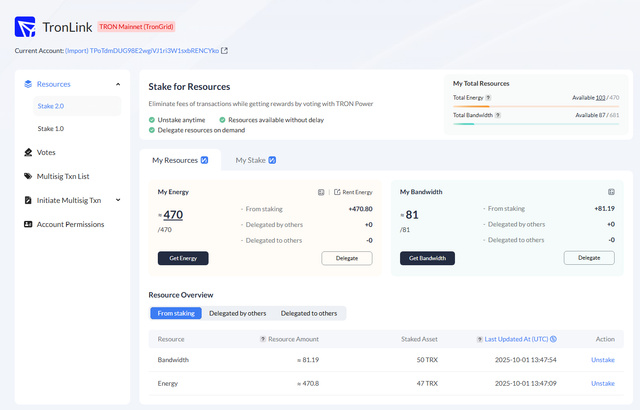Click the TronLink logo icon
640x410 pixels.
[x=27, y=26]
